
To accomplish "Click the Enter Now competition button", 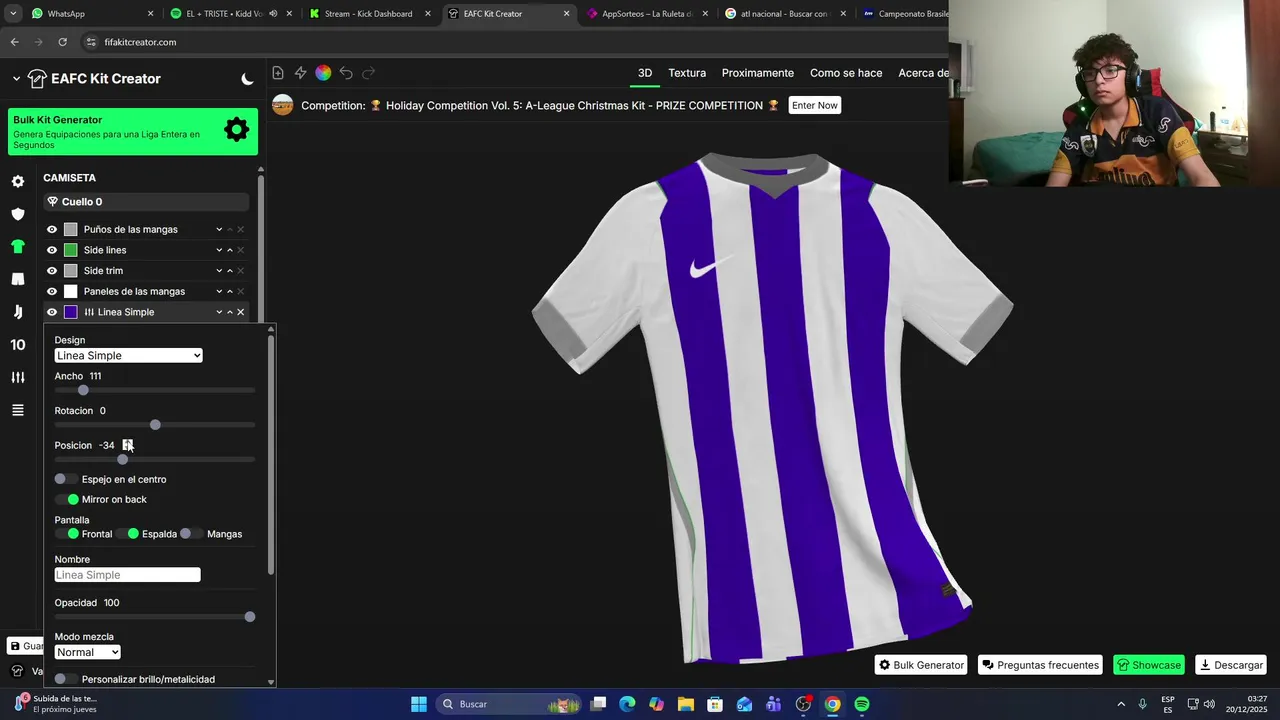I will tap(815, 105).
